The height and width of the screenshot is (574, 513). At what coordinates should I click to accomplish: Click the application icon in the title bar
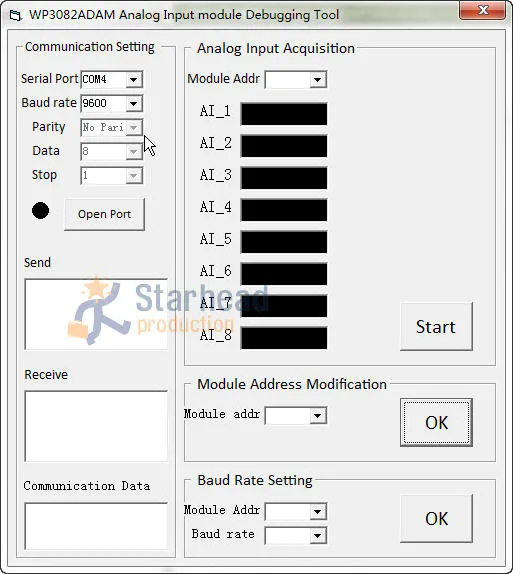pyautogui.click(x=15, y=16)
